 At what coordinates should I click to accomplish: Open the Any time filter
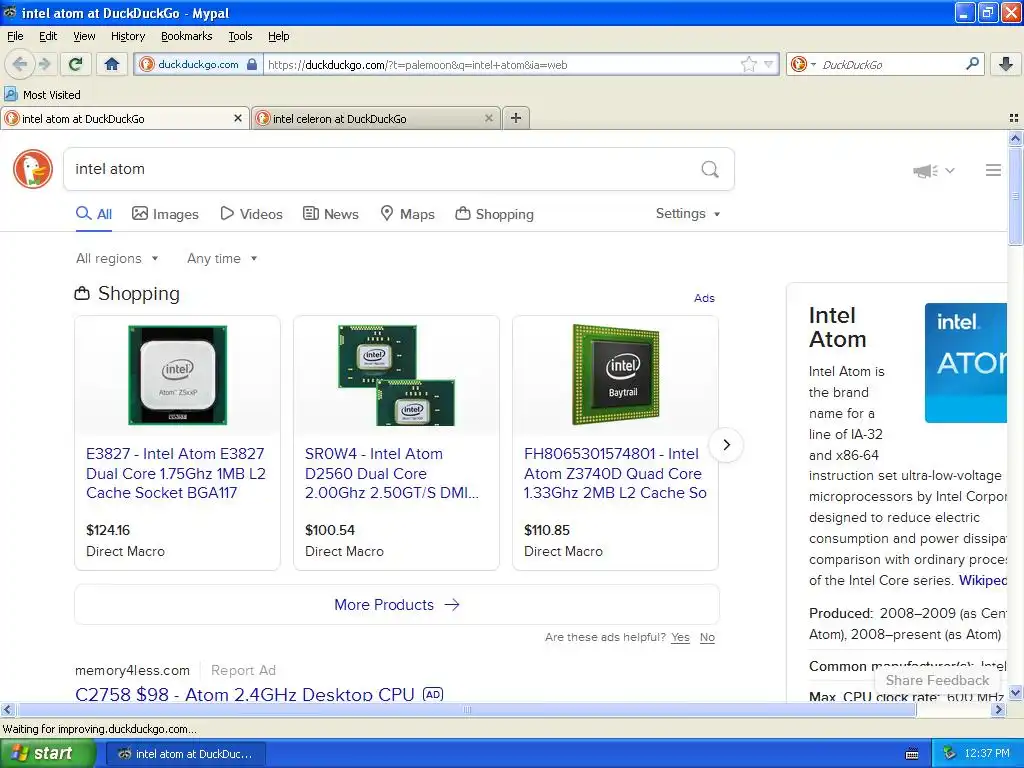[222, 259]
